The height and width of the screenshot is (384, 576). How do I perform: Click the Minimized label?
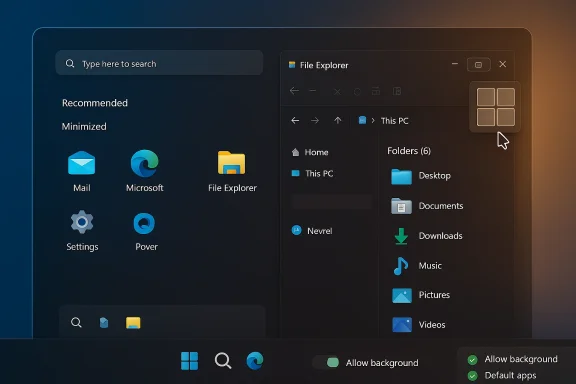(84, 126)
